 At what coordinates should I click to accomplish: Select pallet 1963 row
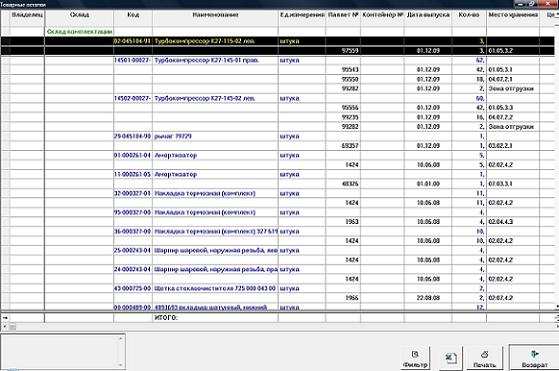[278, 222]
